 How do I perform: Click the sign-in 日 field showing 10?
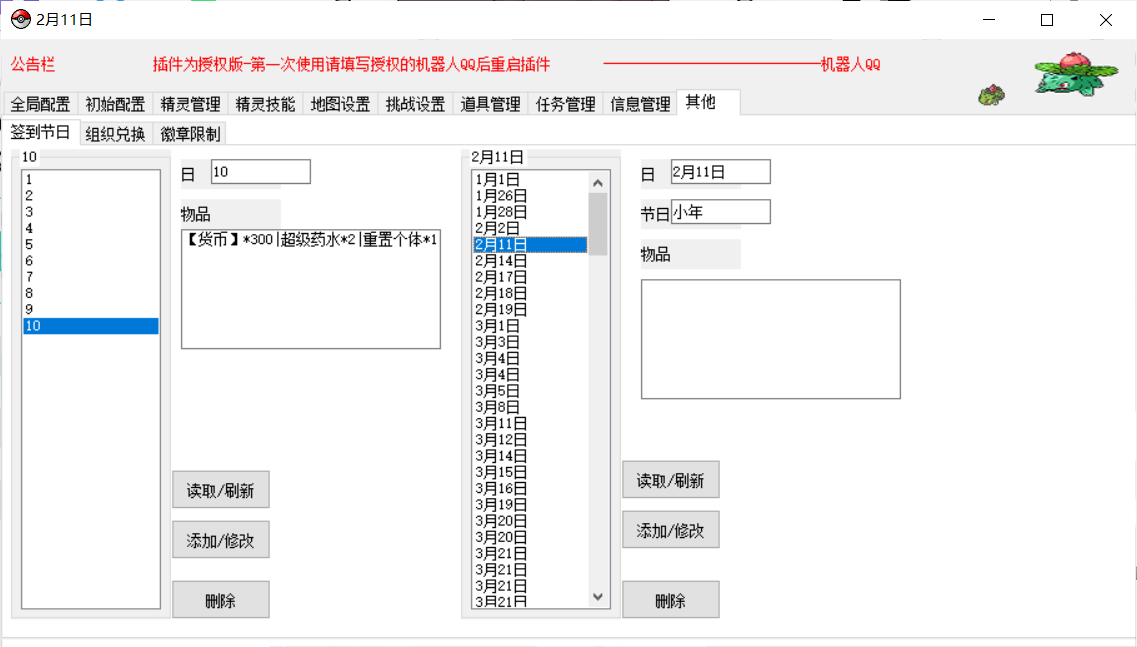[260, 172]
